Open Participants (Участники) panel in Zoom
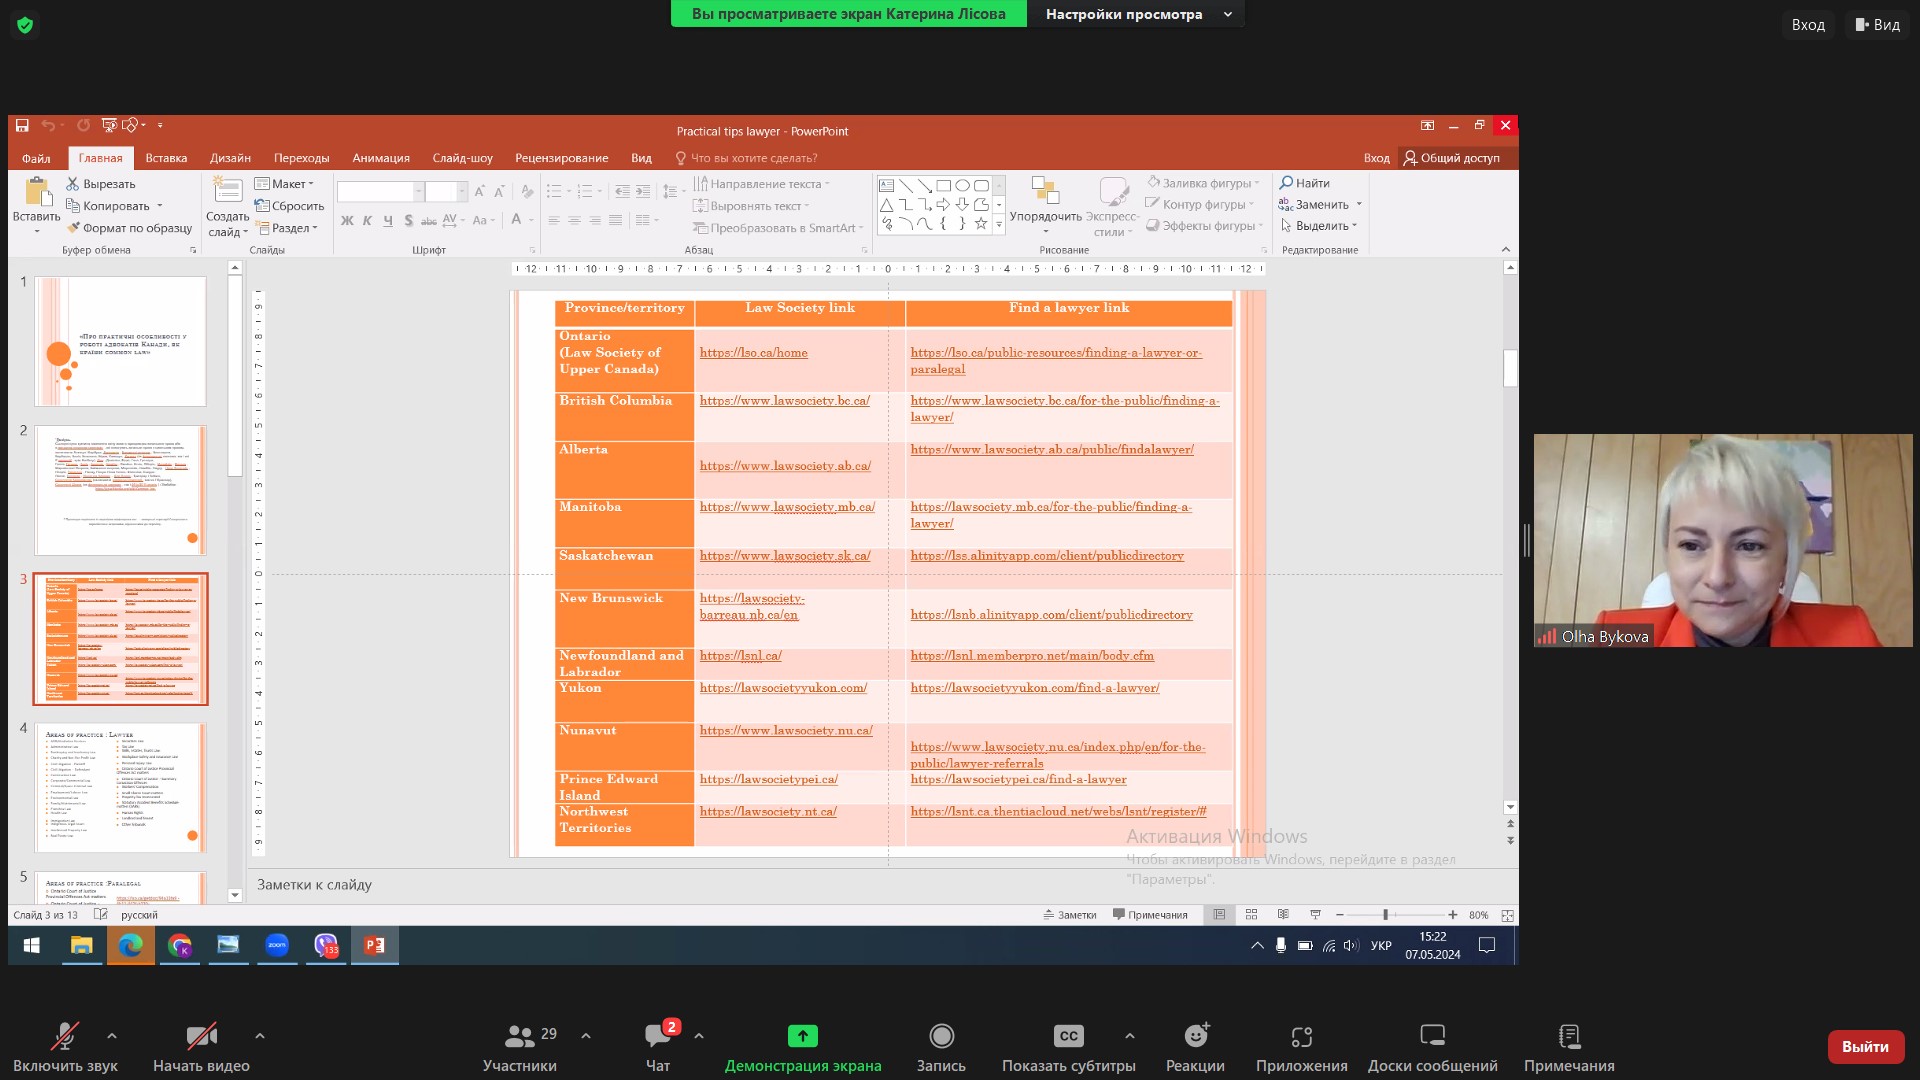Image resolution: width=1920 pixels, height=1080 pixels. [520, 1047]
